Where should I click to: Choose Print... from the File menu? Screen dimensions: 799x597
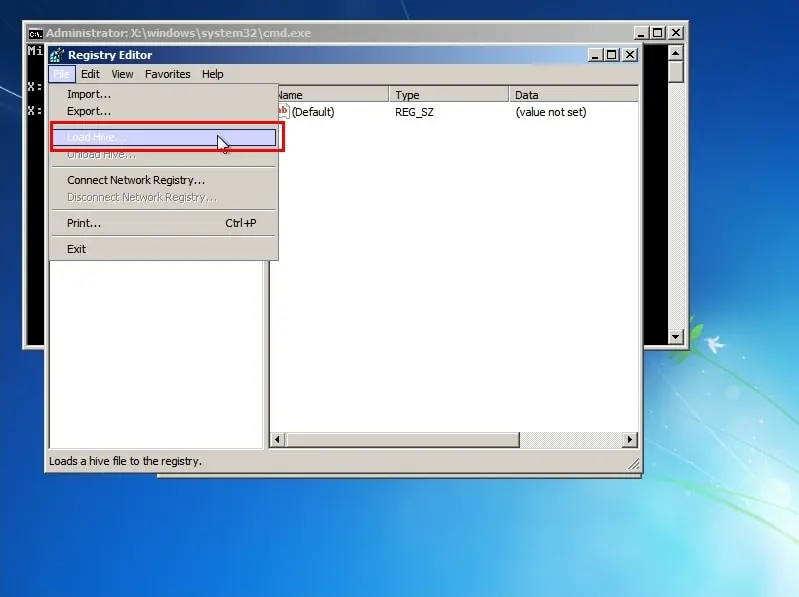point(163,223)
